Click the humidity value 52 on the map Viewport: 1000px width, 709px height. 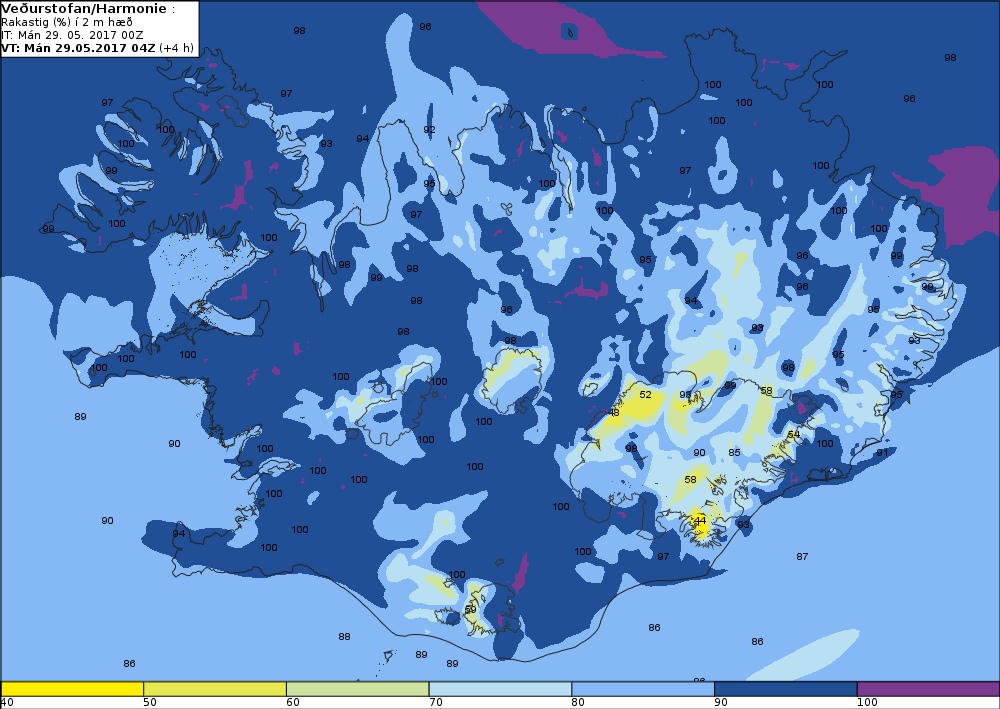(645, 395)
